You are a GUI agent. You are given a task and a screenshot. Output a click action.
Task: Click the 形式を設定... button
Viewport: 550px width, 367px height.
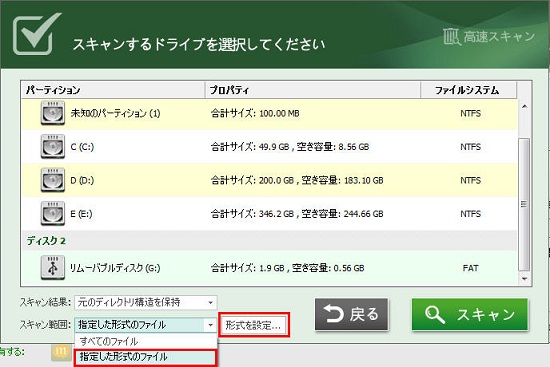[254, 325]
